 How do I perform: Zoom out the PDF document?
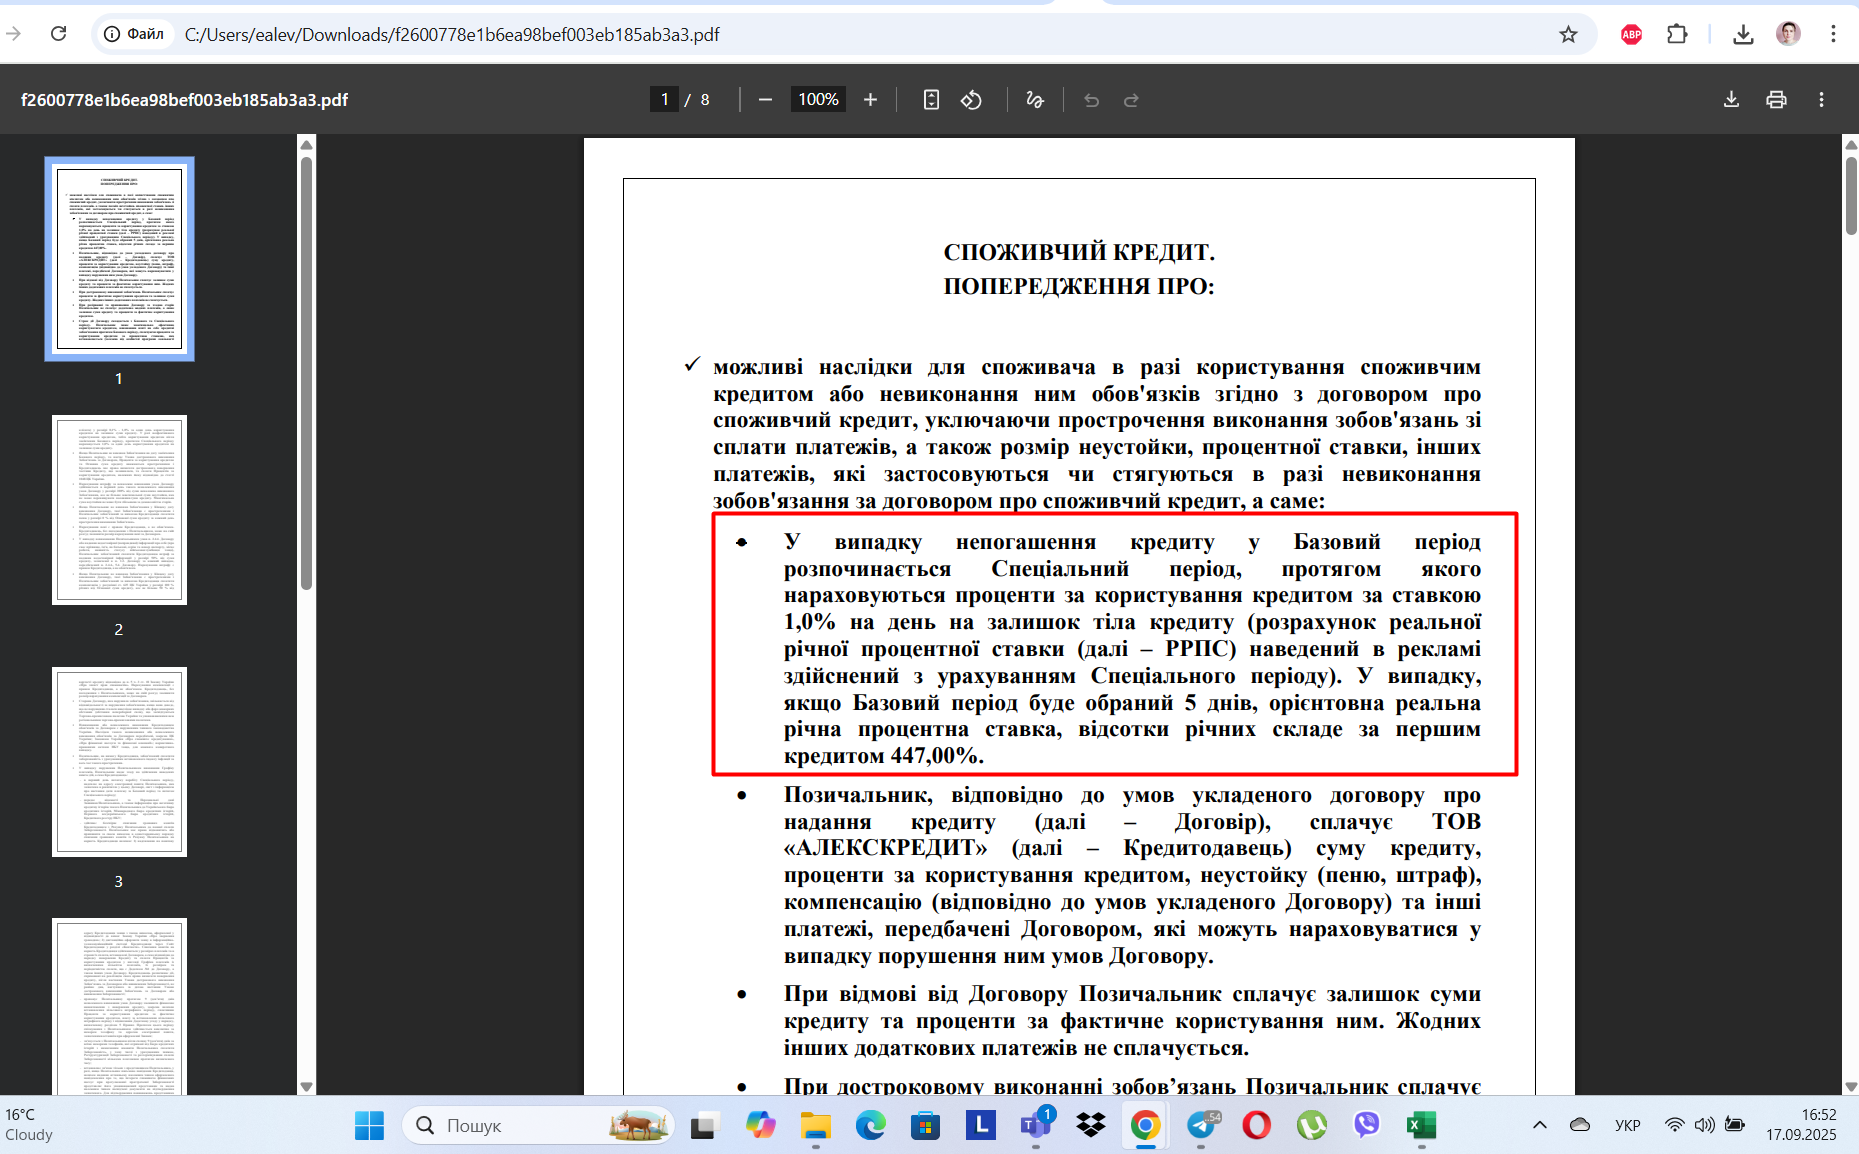[765, 100]
